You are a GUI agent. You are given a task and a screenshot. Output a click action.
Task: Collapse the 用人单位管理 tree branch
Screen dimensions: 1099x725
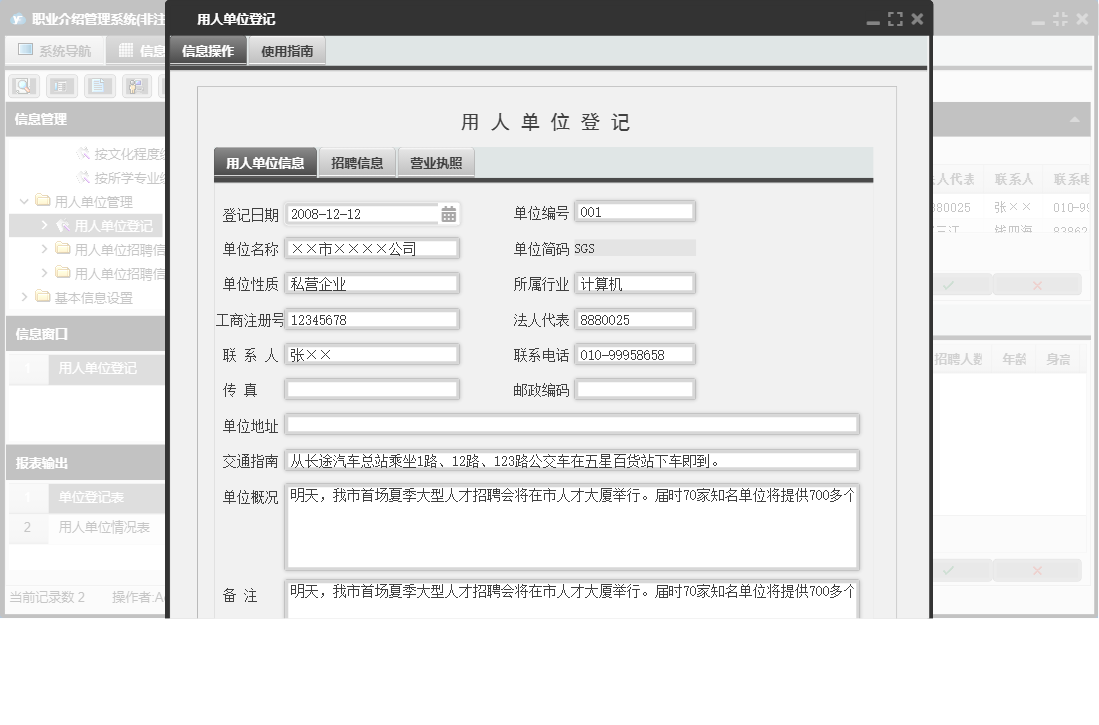point(23,200)
